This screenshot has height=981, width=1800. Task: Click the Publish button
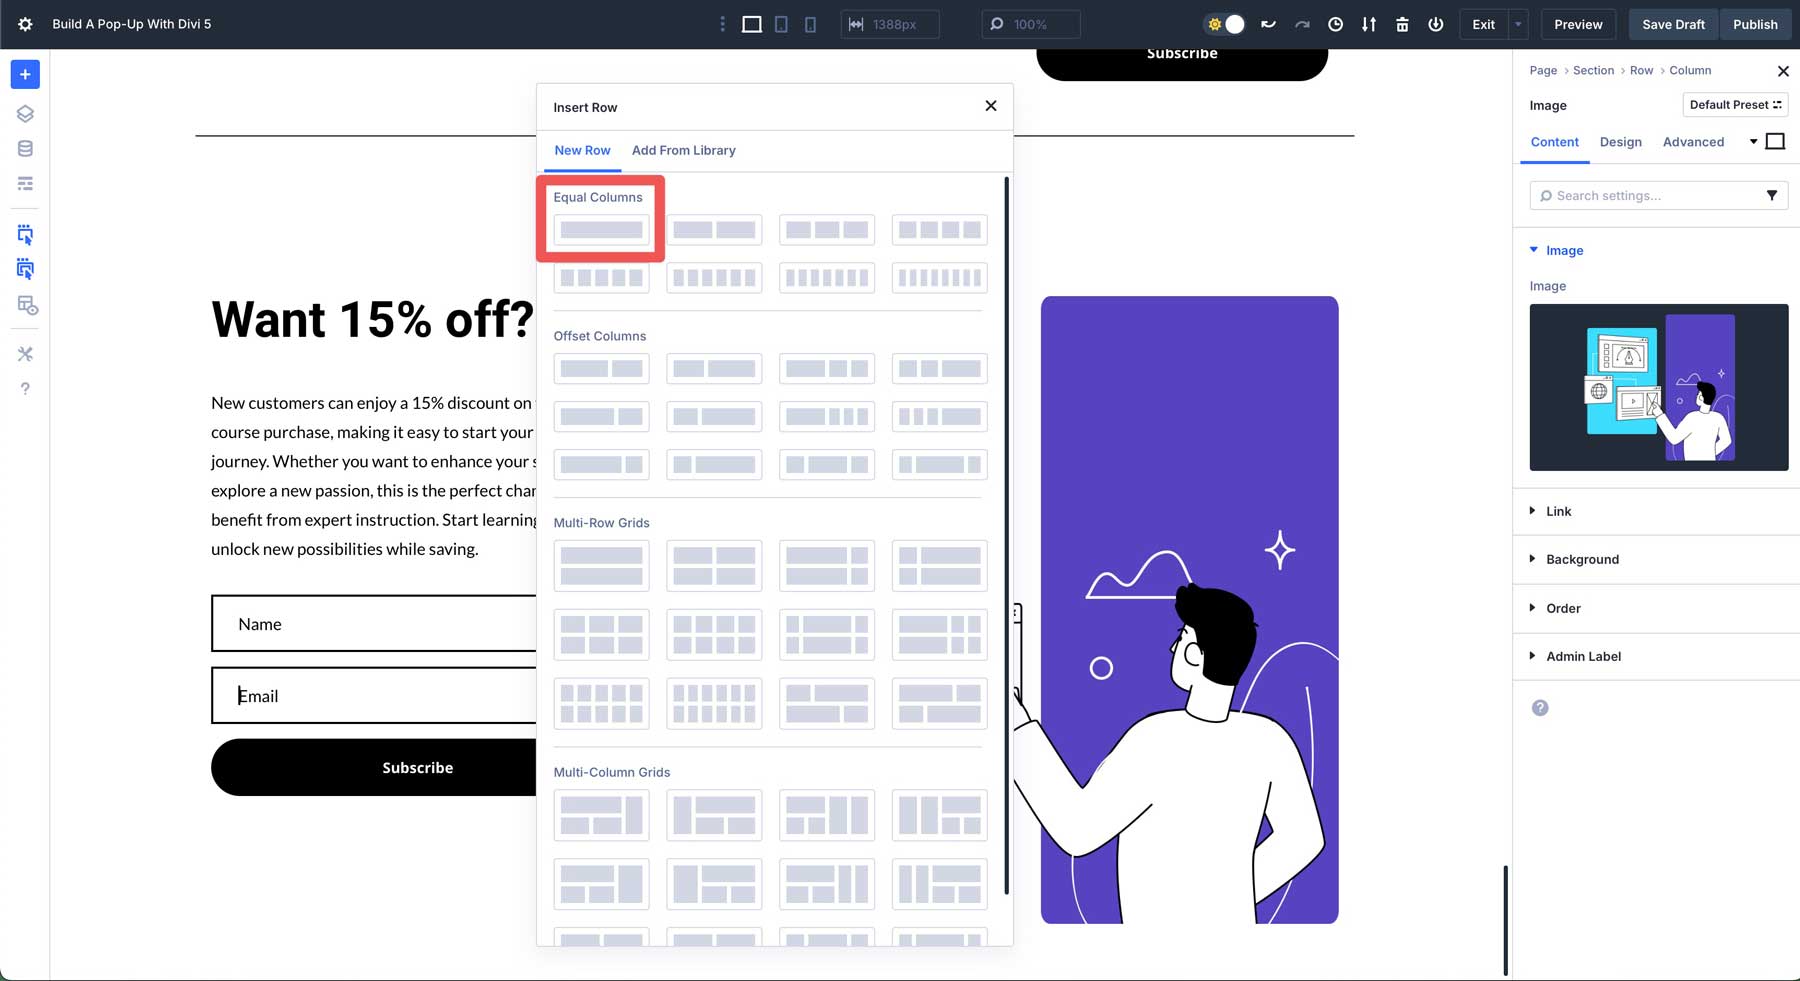1755,23
